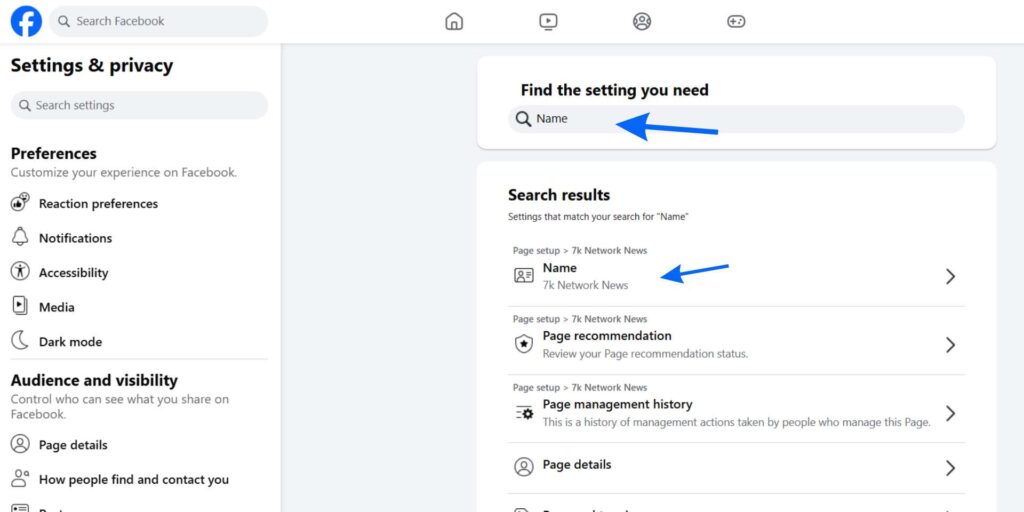
Task: Click the Reaction preferences icon
Action: coord(20,202)
